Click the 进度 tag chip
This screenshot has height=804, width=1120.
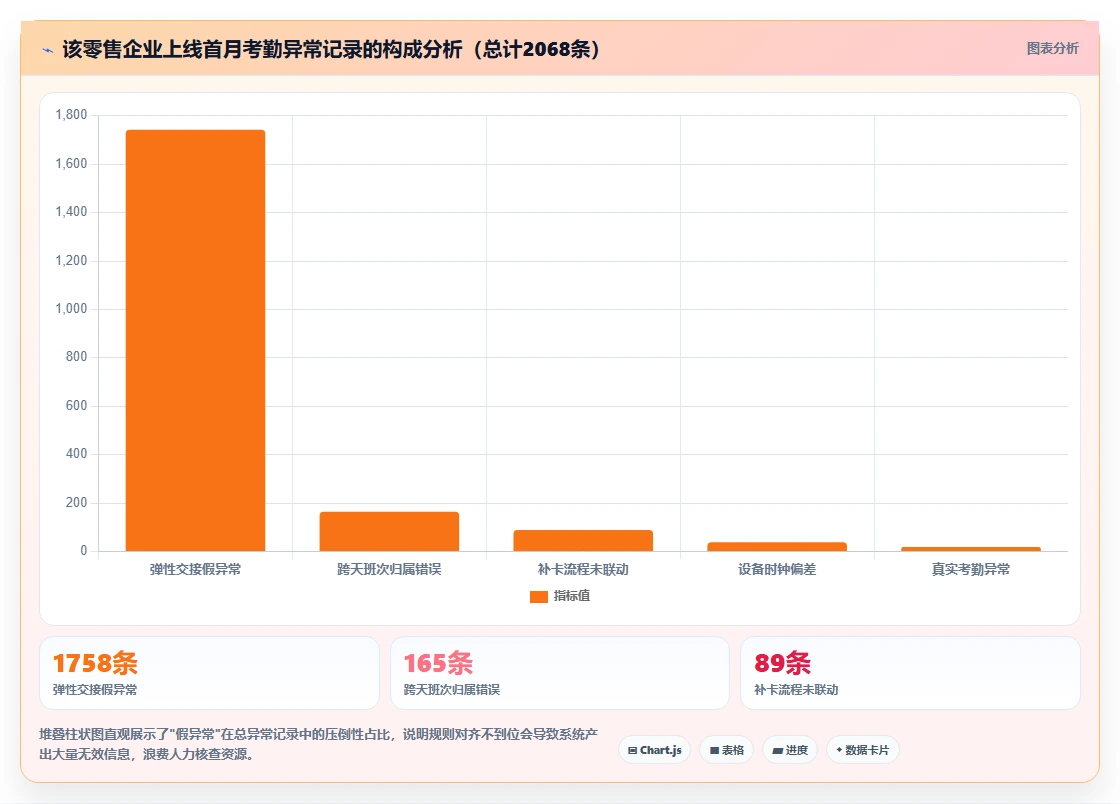[x=790, y=750]
